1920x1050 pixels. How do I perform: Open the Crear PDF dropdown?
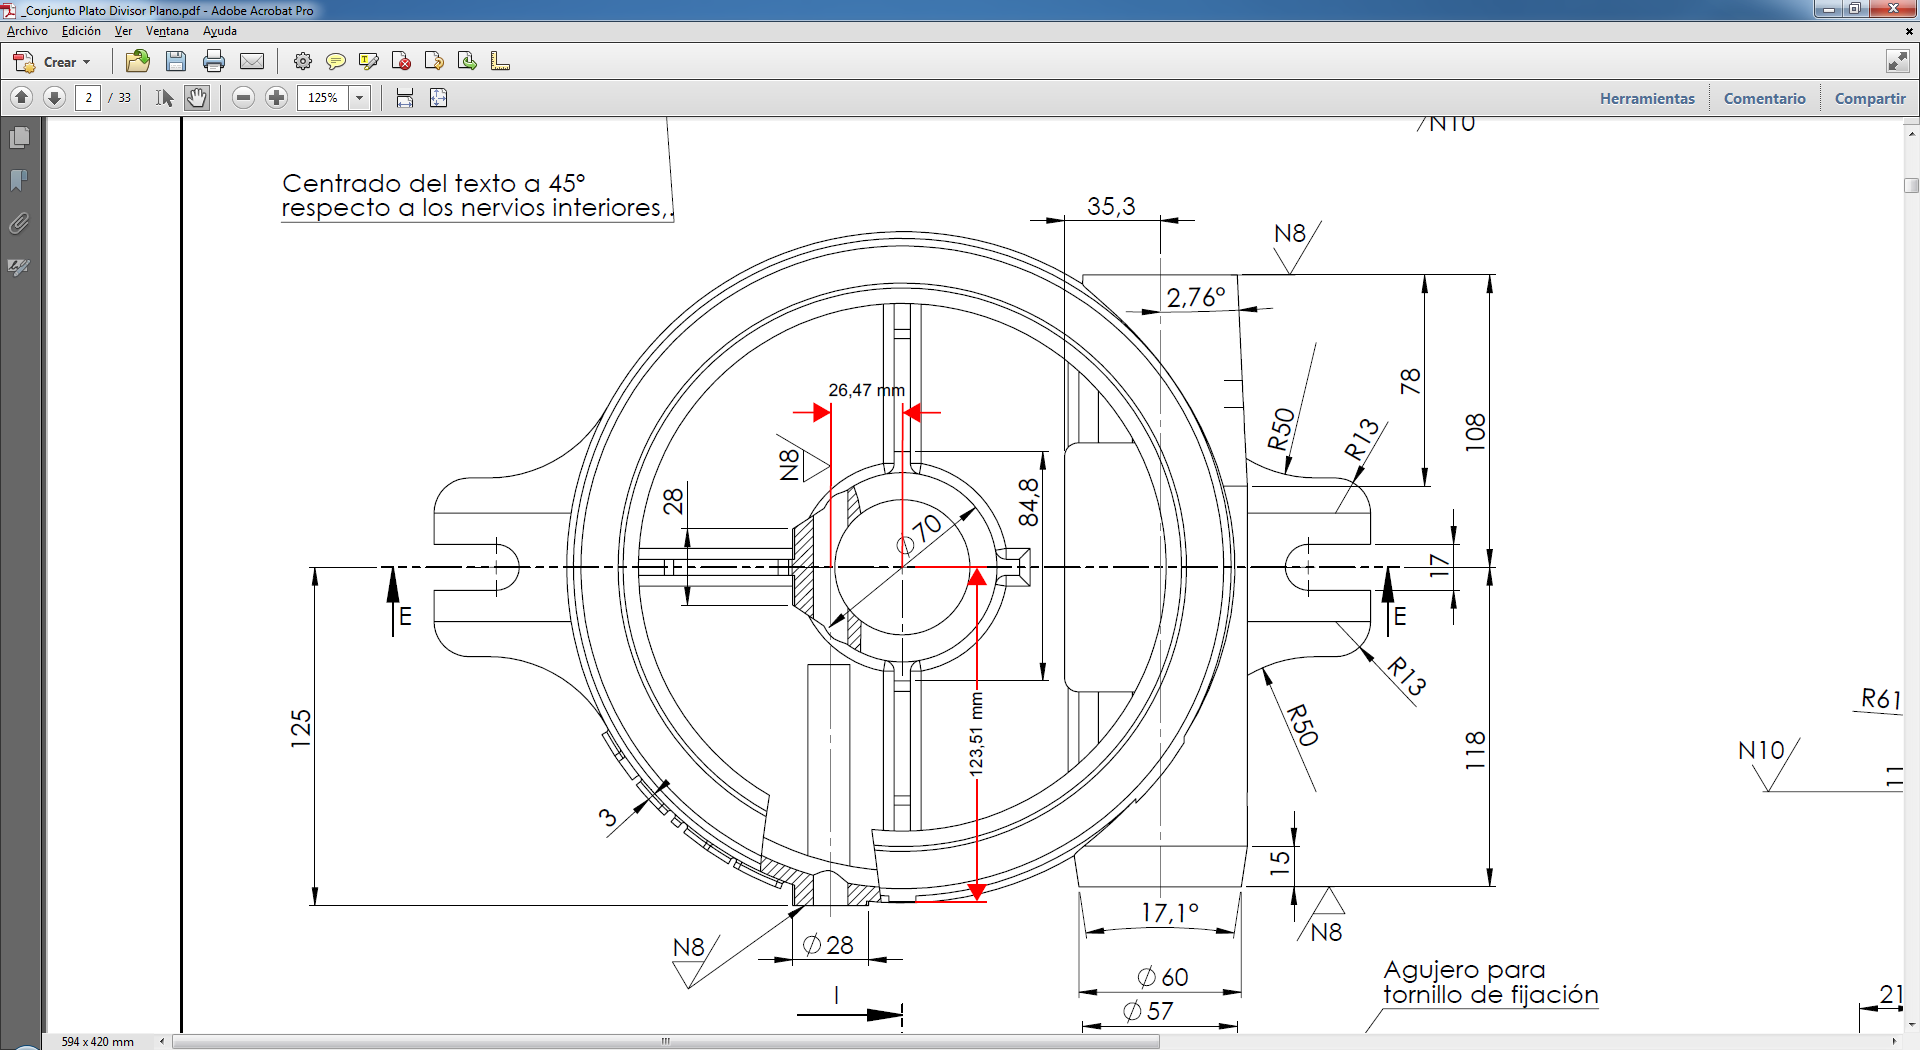tap(52, 62)
